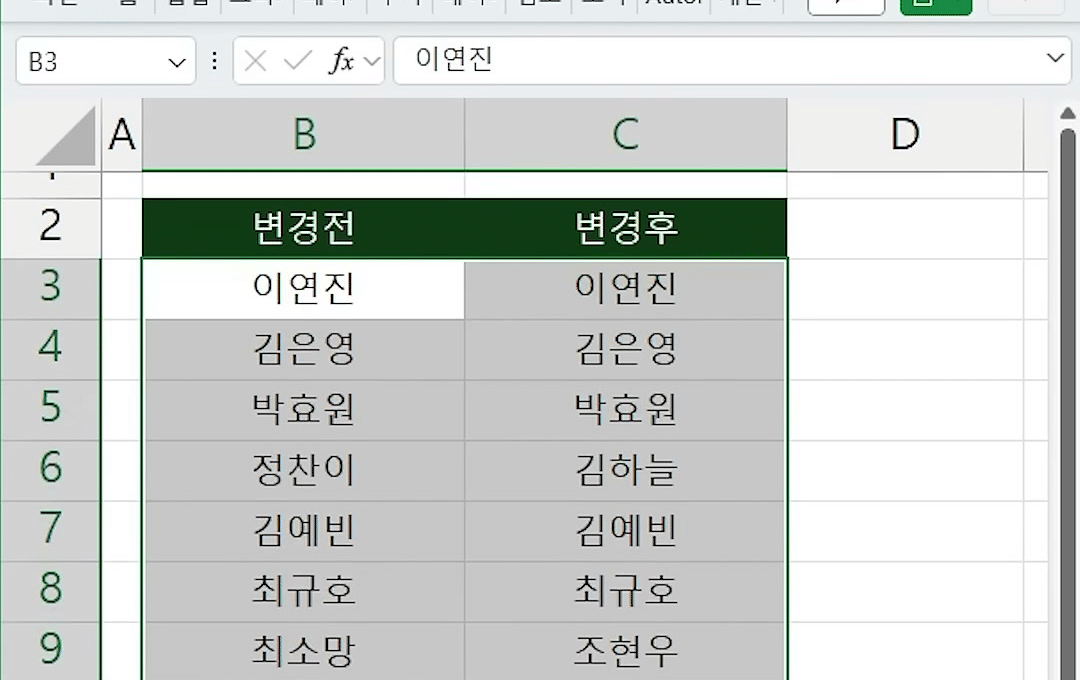This screenshot has width=1080, height=680.
Task: Select row 2 header
Action: pyautogui.click(x=51, y=229)
